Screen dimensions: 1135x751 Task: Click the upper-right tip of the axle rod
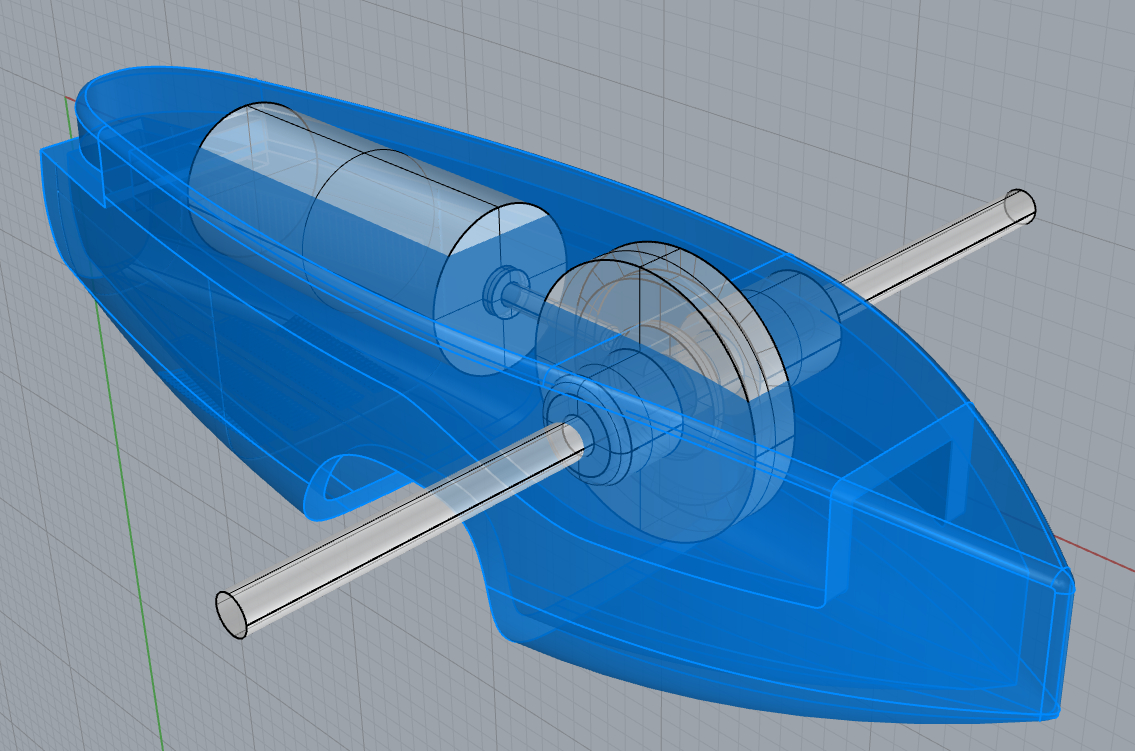(1021, 205)
